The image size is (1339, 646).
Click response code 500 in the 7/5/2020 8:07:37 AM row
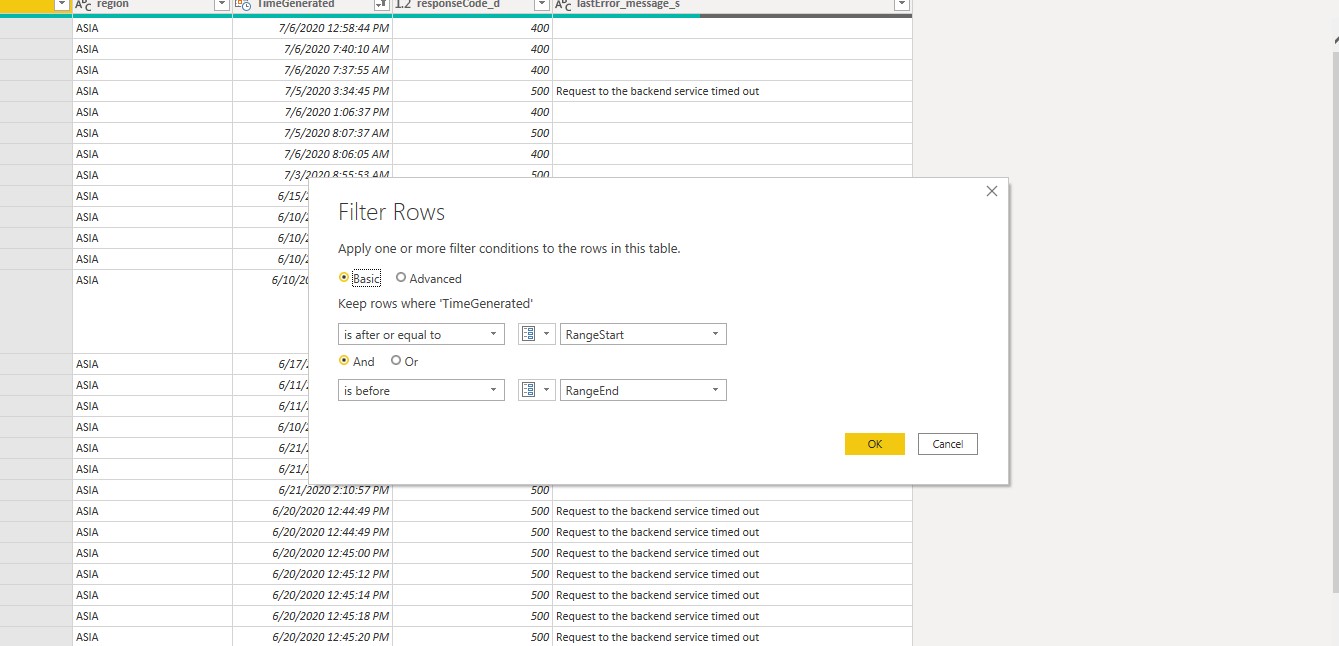pos(472,133)
